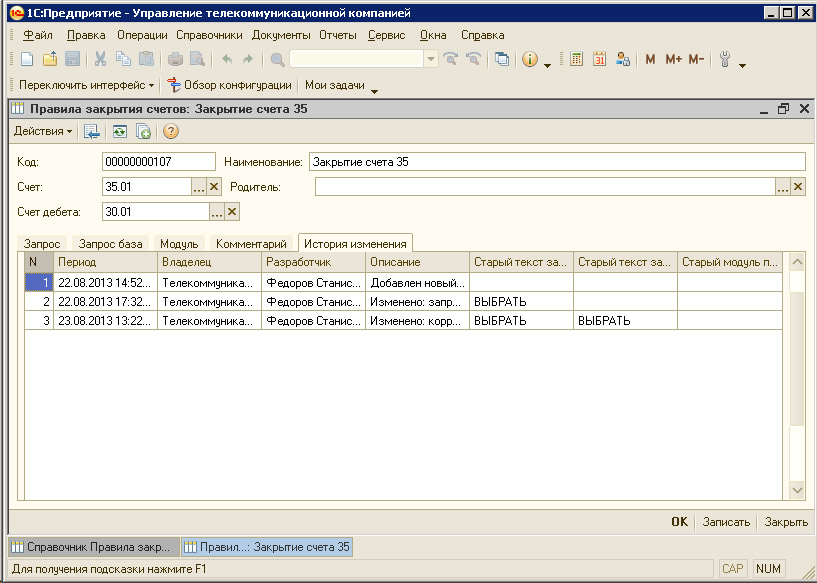
Task: Click the Undo arrow icon
Action: coord(227,59)
